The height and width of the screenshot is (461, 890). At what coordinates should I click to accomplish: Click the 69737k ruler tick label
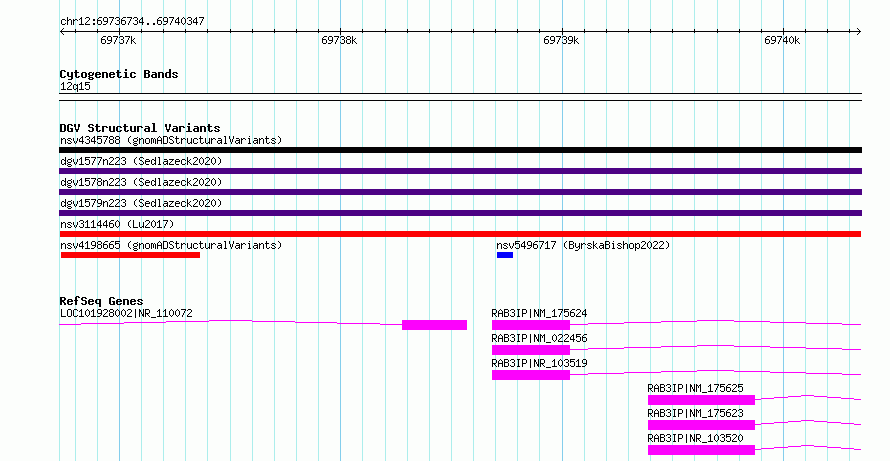[x=118, y=40]
